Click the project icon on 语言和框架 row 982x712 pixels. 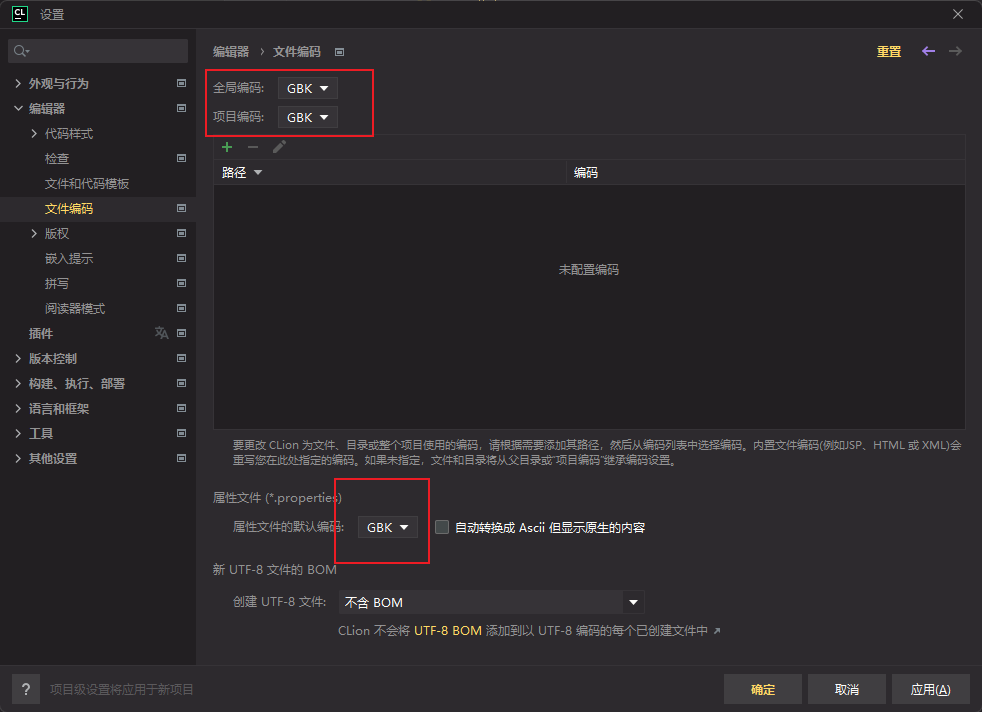(x=182, y=408)
